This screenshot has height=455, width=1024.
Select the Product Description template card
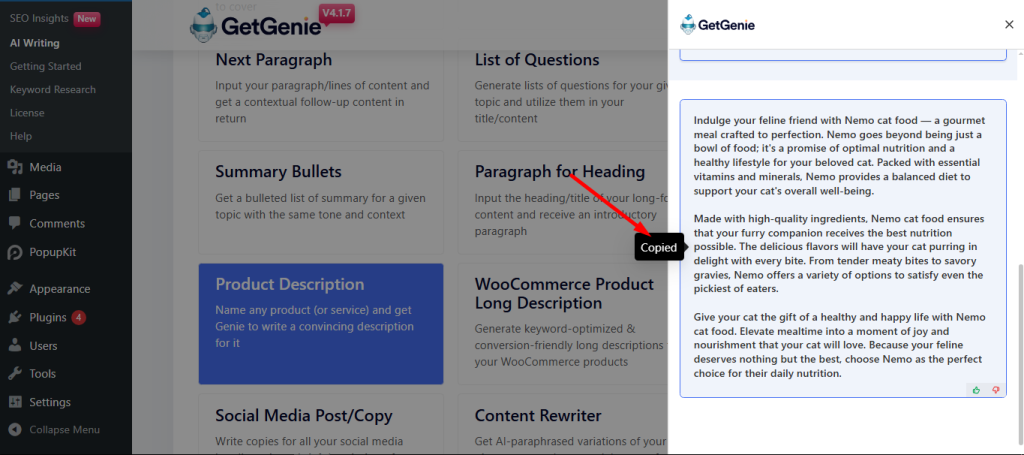tap(321, 324)
